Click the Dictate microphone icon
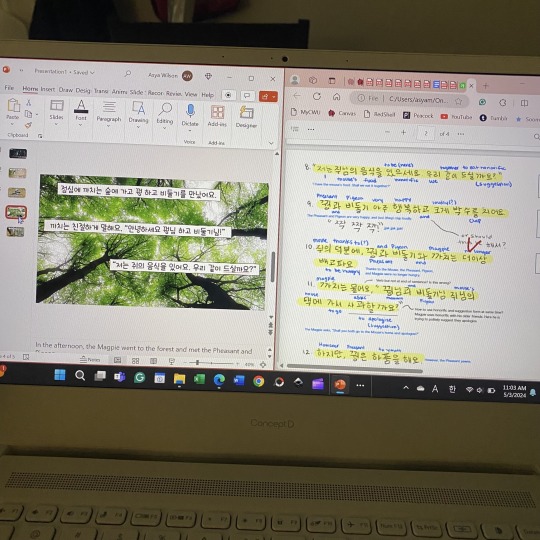 (x=190, y=111)
